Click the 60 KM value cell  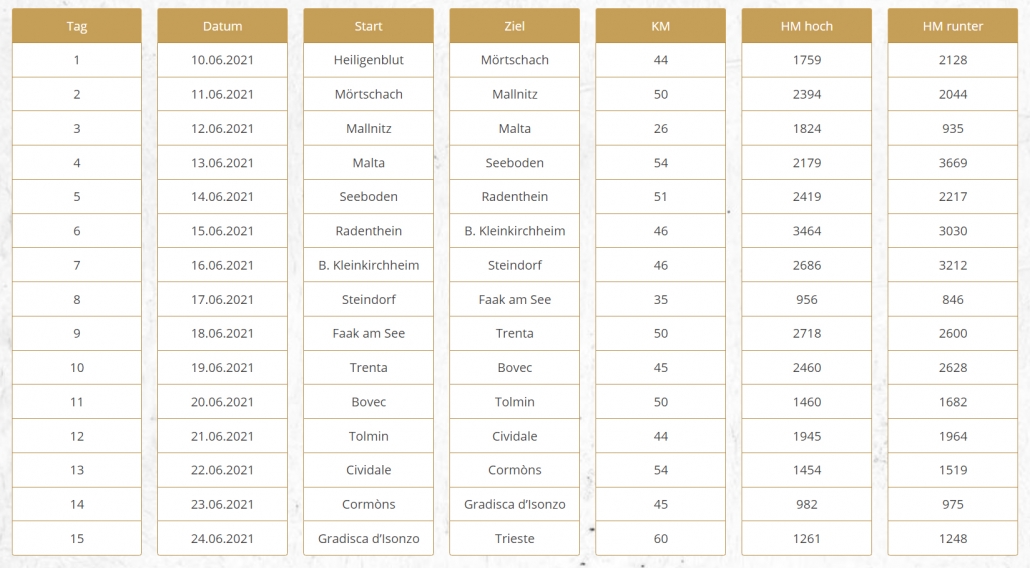(x=661, y=538)
